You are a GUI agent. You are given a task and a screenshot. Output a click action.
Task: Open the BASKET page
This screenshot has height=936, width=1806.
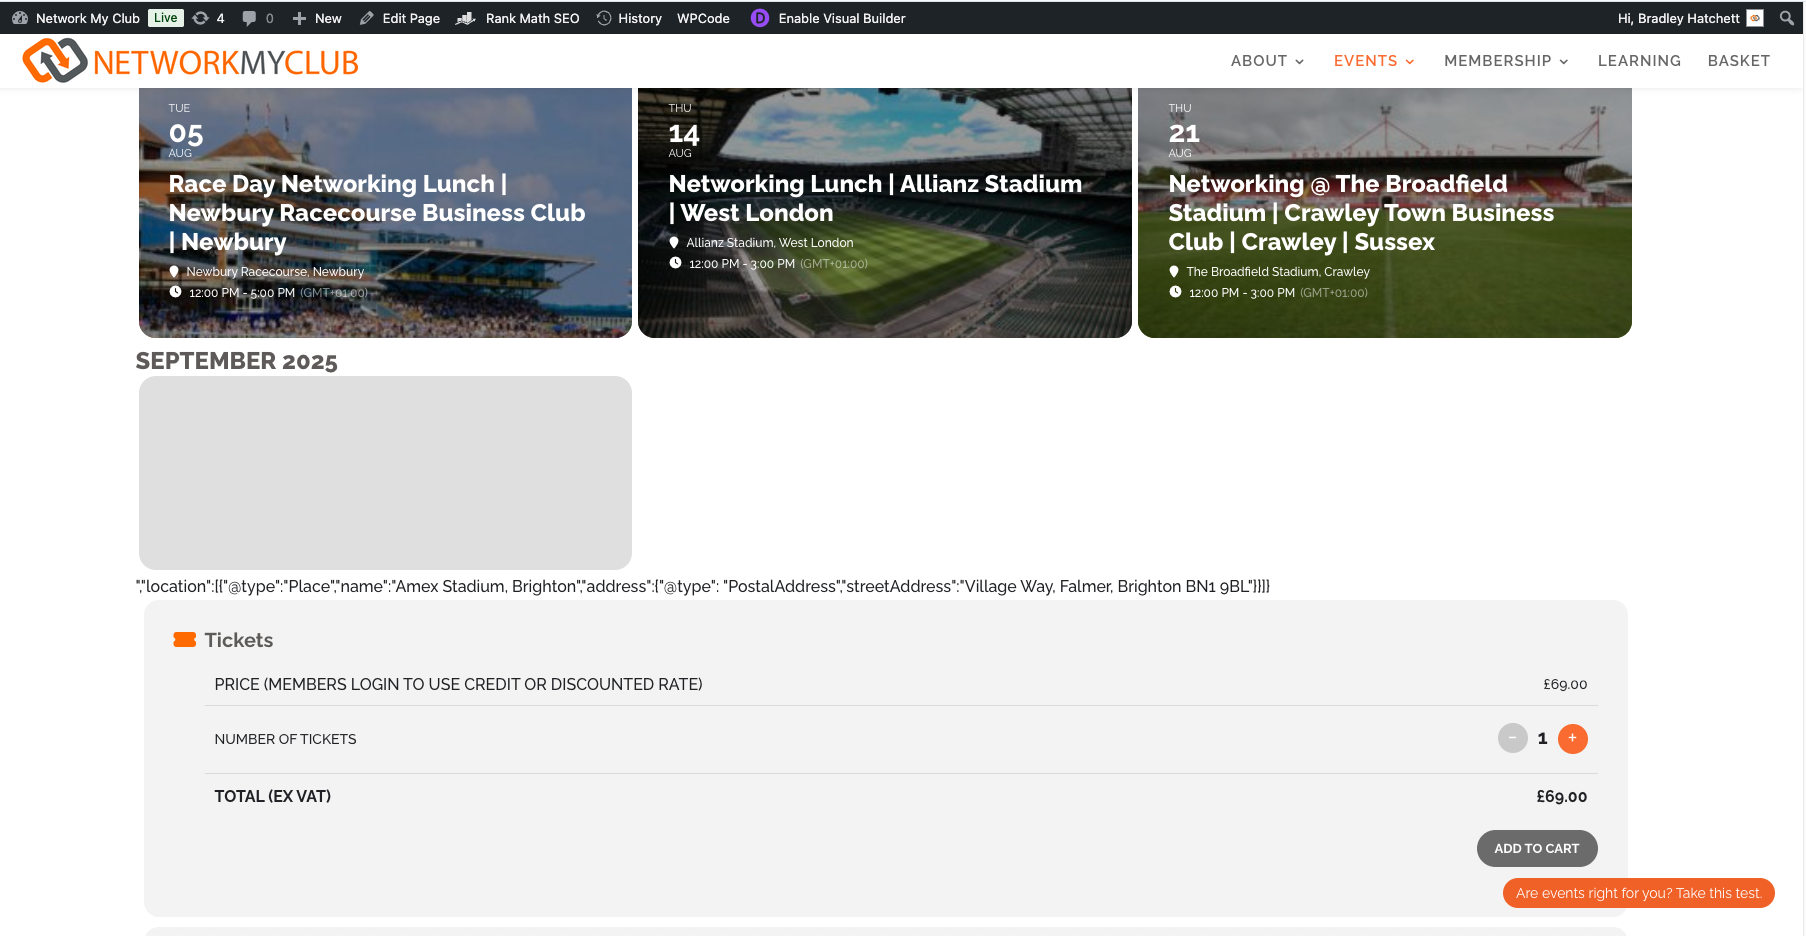pyautogui.click(x=1738, y=61)
